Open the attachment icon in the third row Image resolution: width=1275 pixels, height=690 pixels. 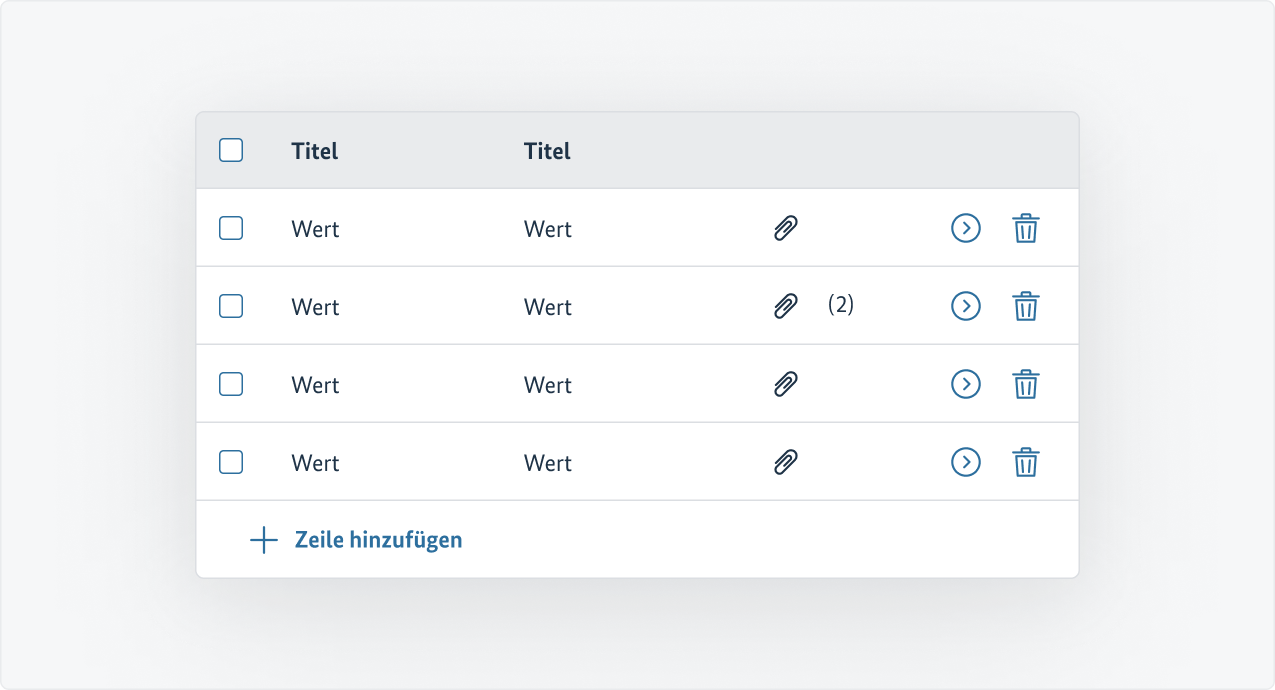coord(786,383)
